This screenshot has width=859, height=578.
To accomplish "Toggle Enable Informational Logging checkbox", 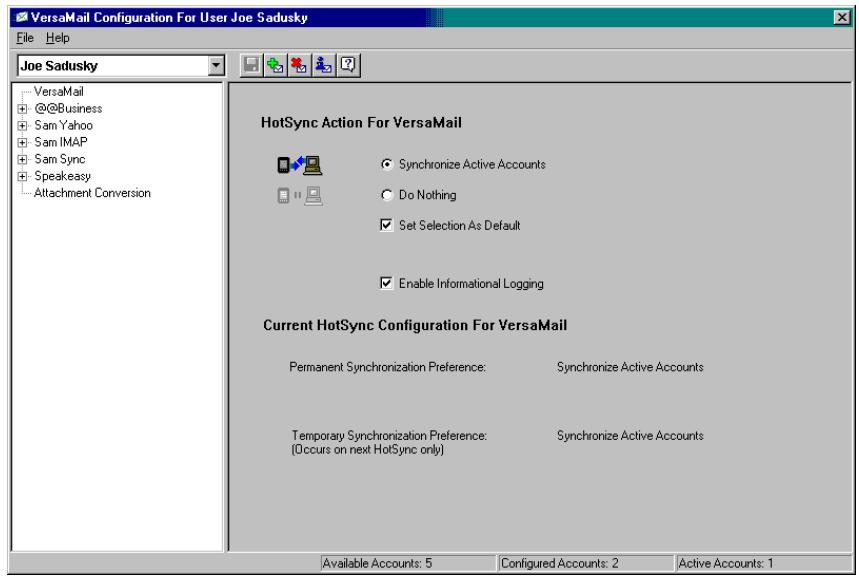I will (386, 283).
